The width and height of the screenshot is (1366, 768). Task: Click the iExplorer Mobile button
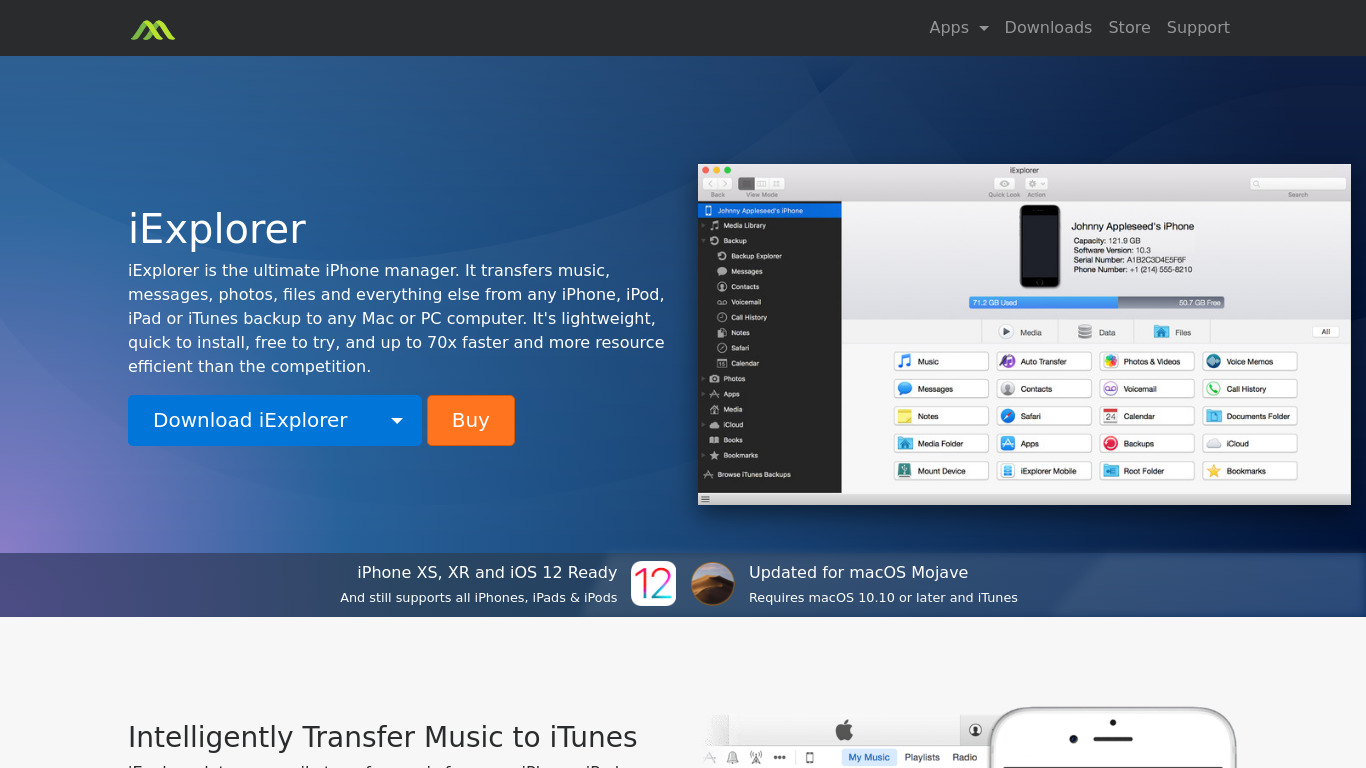point(1044,471)
